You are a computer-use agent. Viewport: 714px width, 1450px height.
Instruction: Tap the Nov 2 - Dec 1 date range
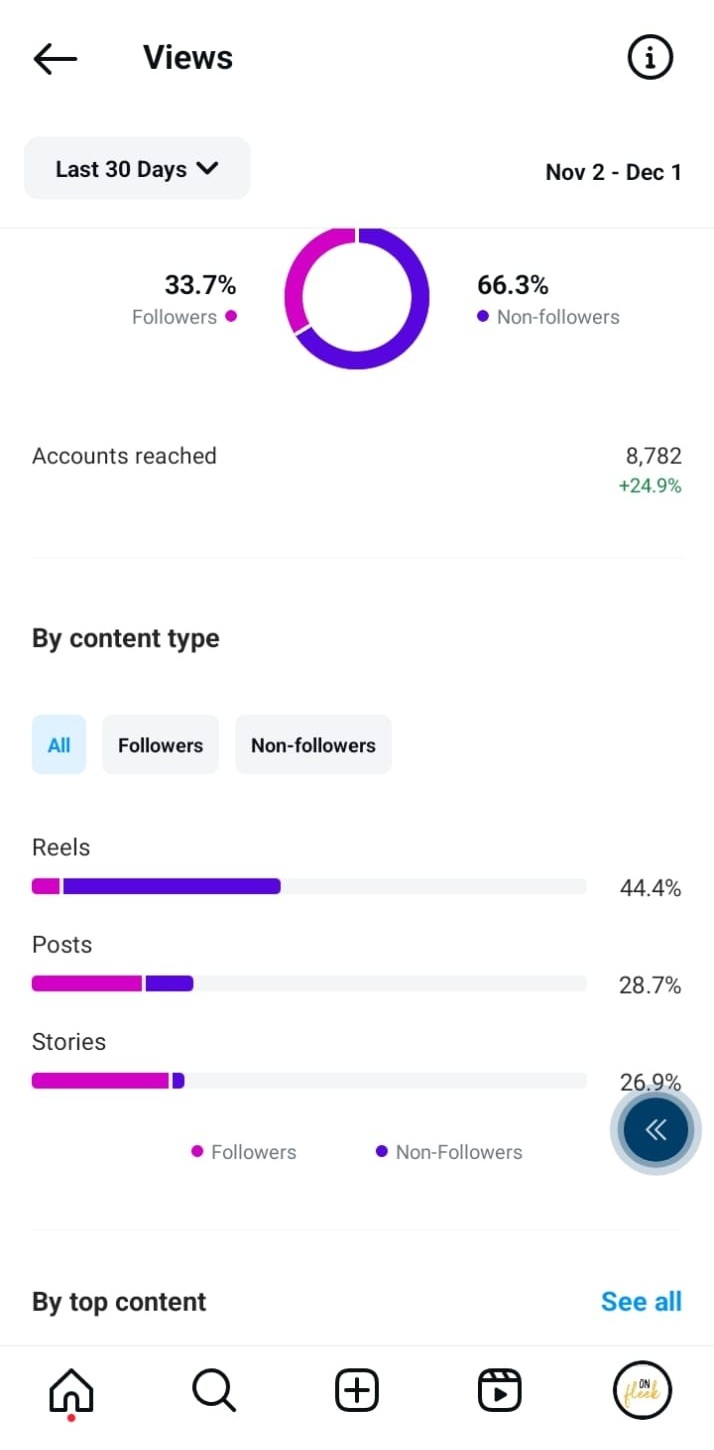coord(613,172)
